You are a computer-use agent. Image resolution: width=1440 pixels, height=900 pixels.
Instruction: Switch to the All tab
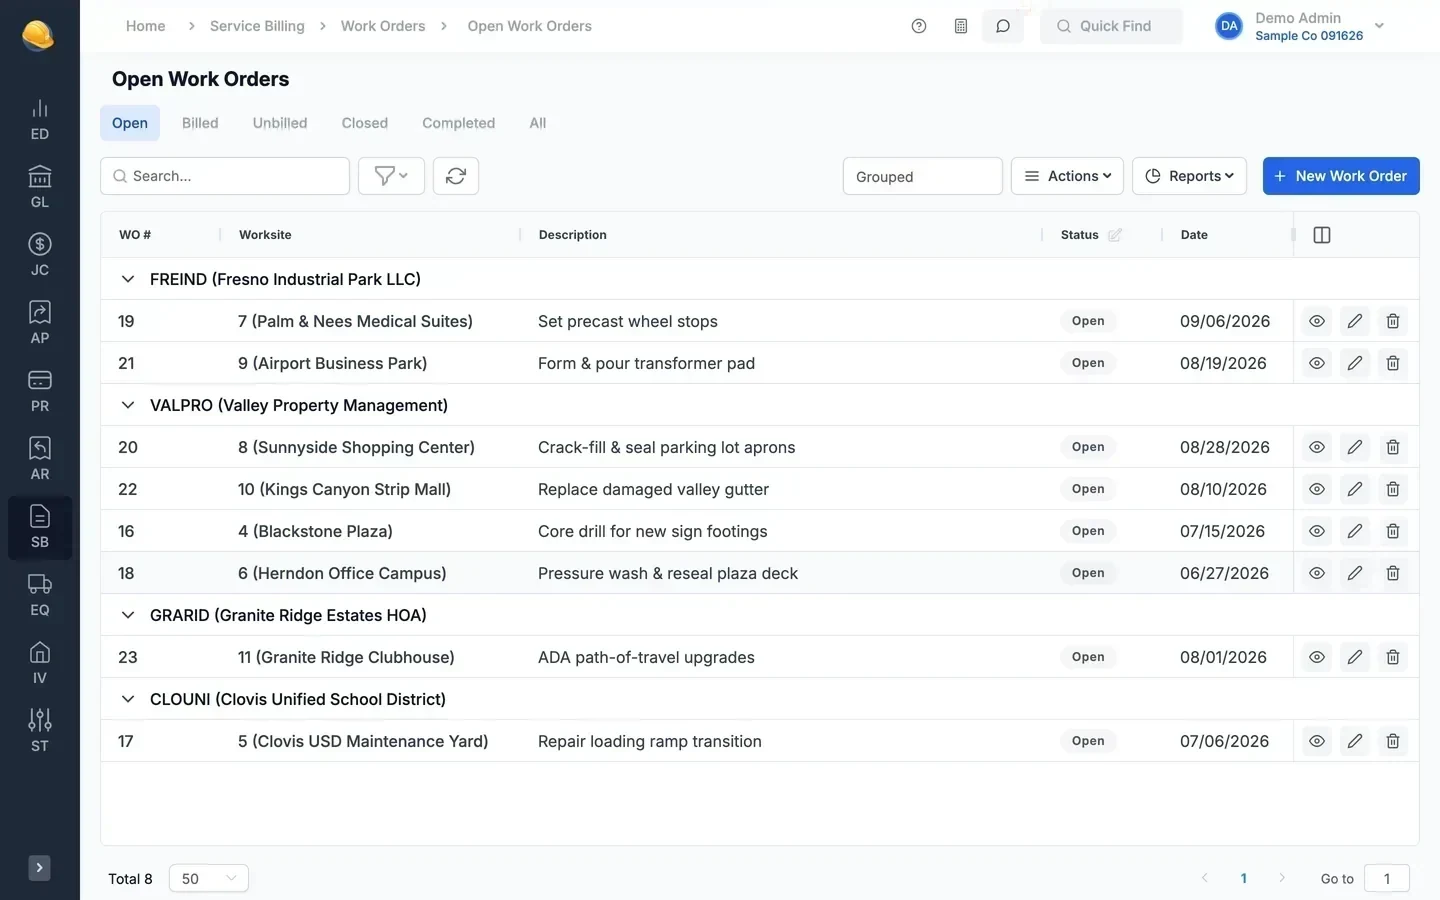click(537, 123)
